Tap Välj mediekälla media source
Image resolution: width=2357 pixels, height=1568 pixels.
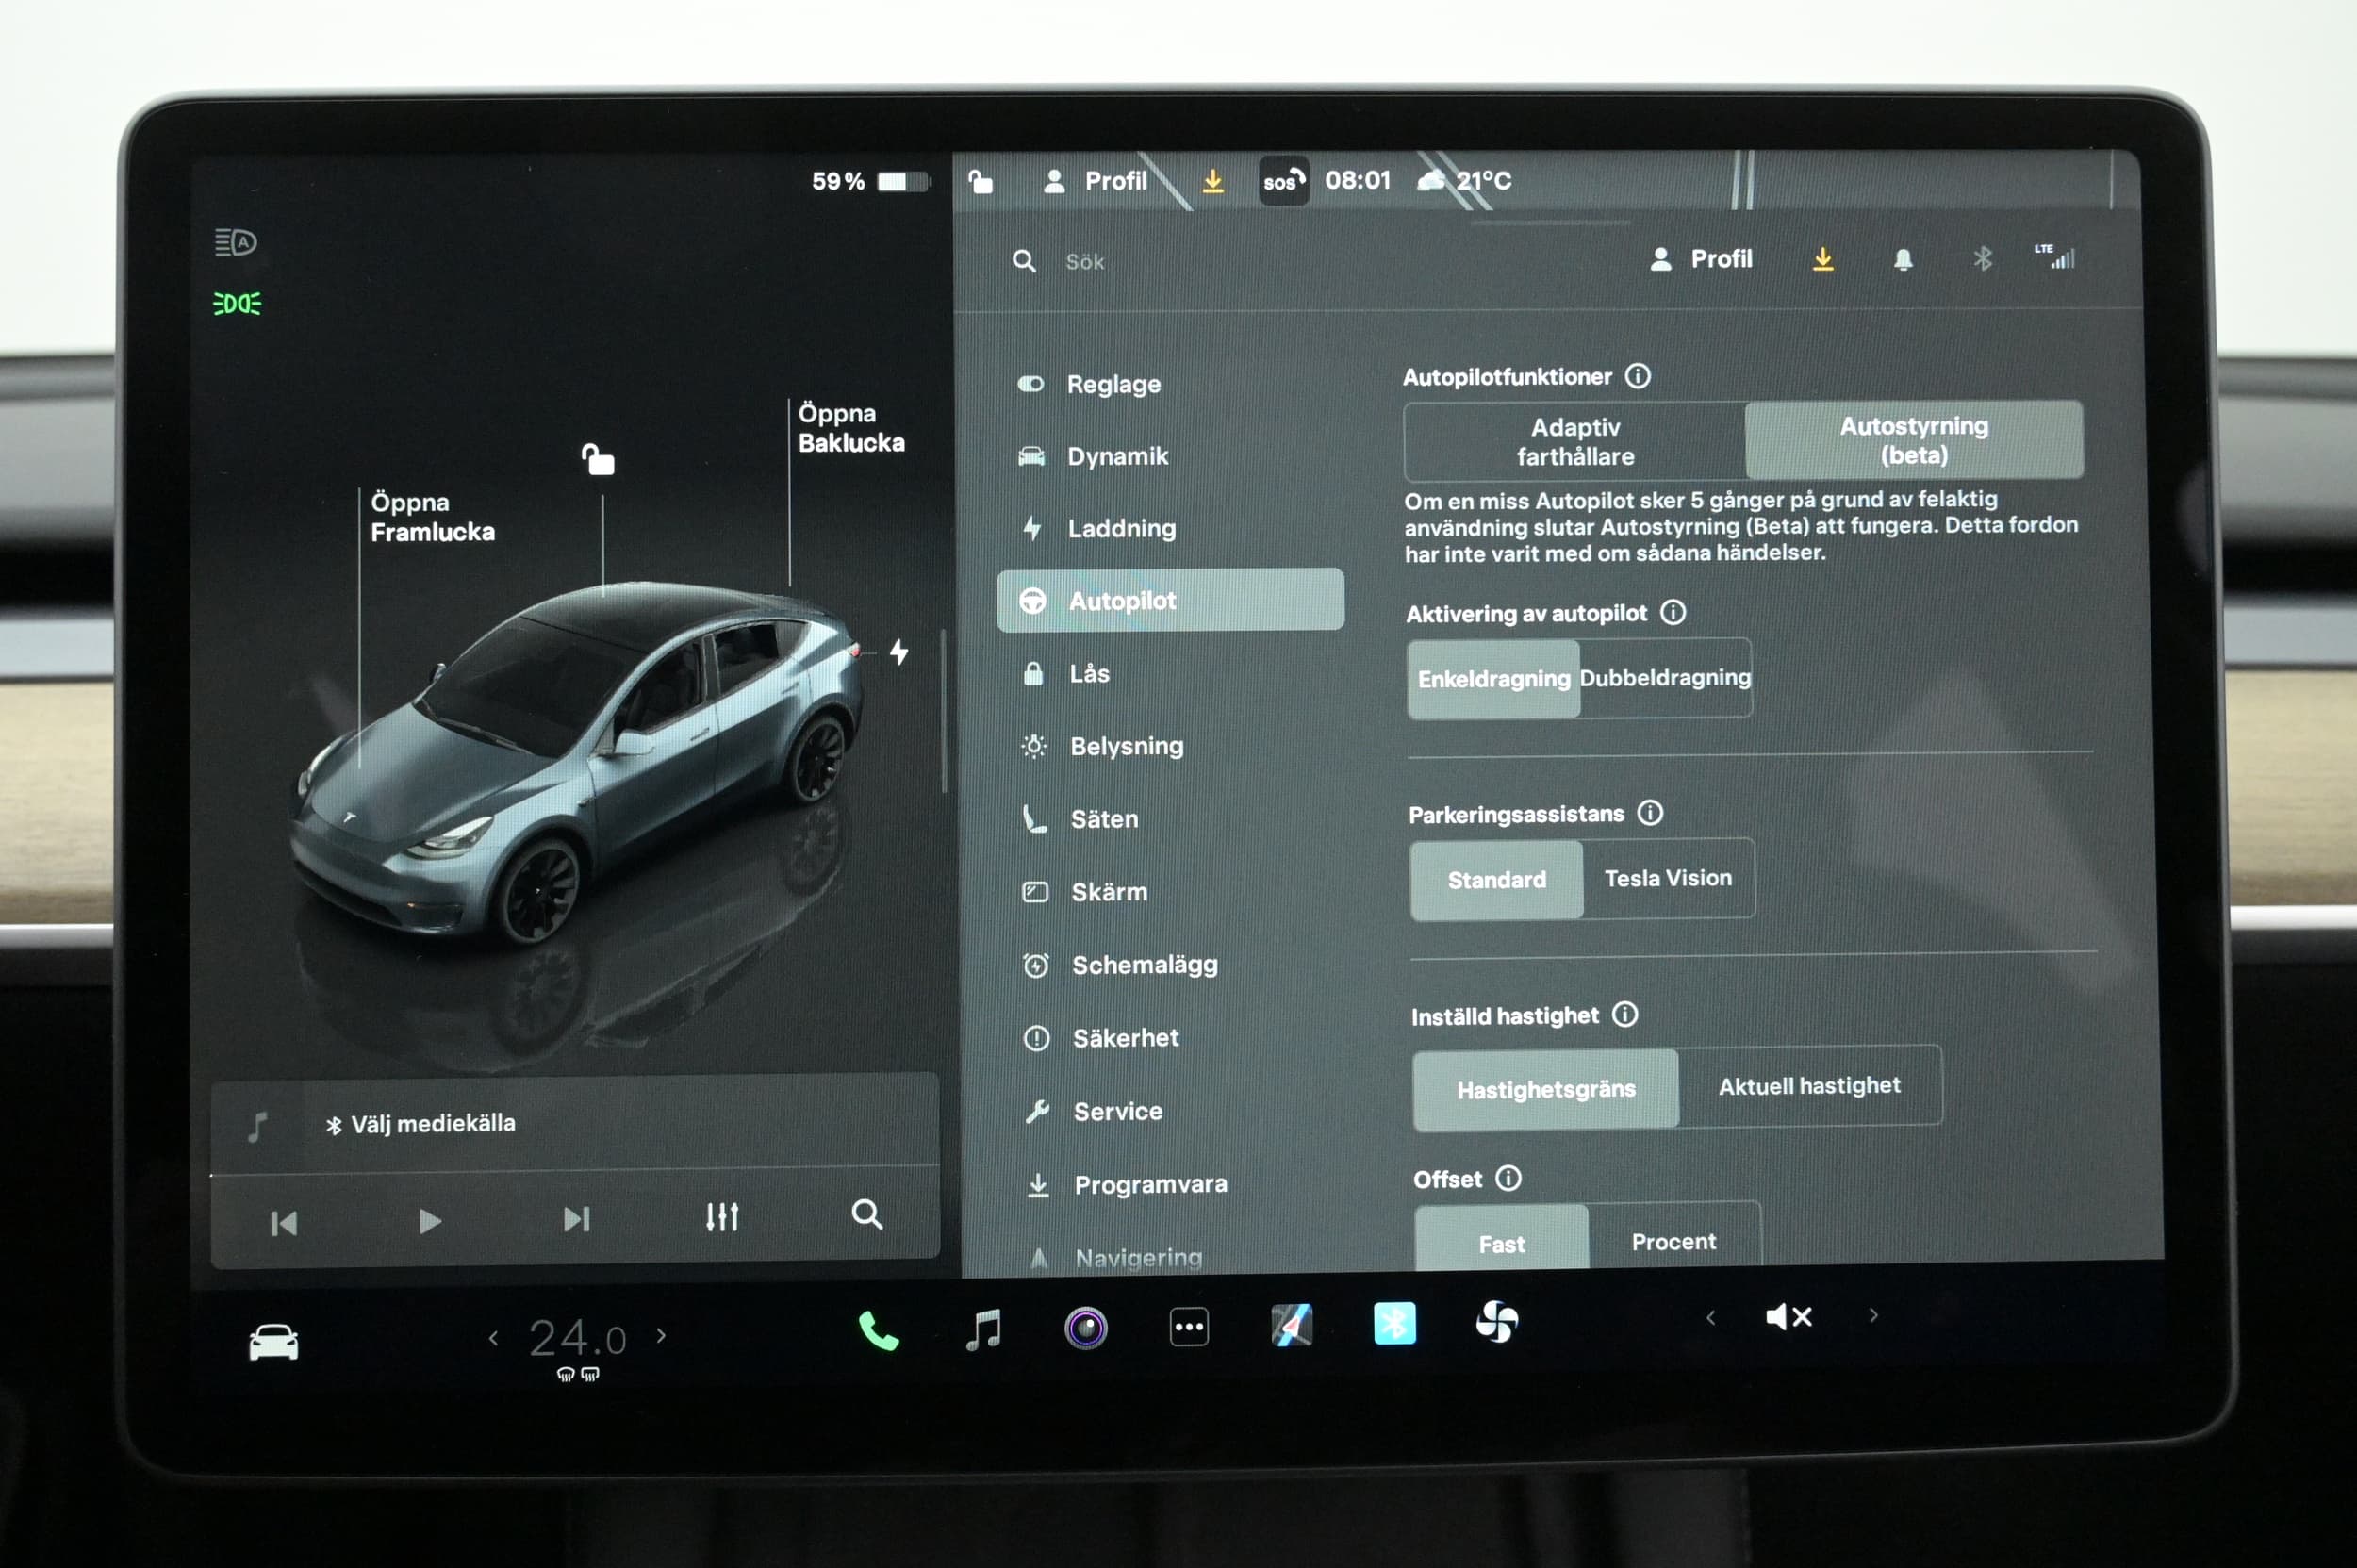[x=420, y=1124]
